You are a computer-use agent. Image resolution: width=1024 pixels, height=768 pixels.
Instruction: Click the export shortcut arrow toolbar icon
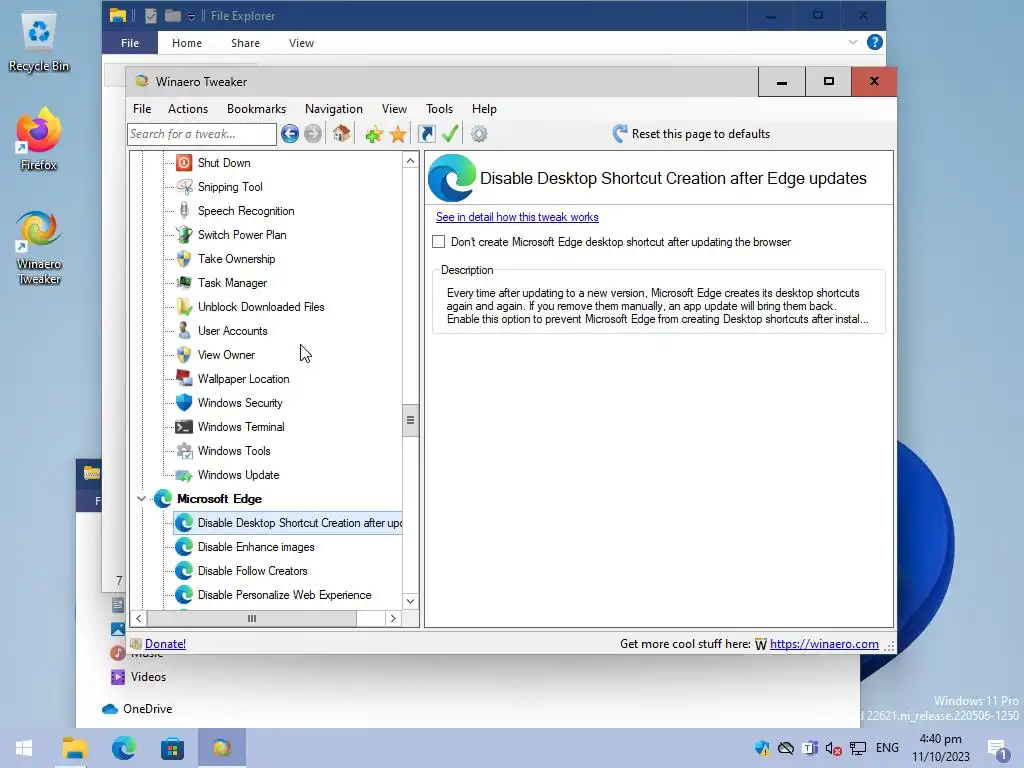426,134
